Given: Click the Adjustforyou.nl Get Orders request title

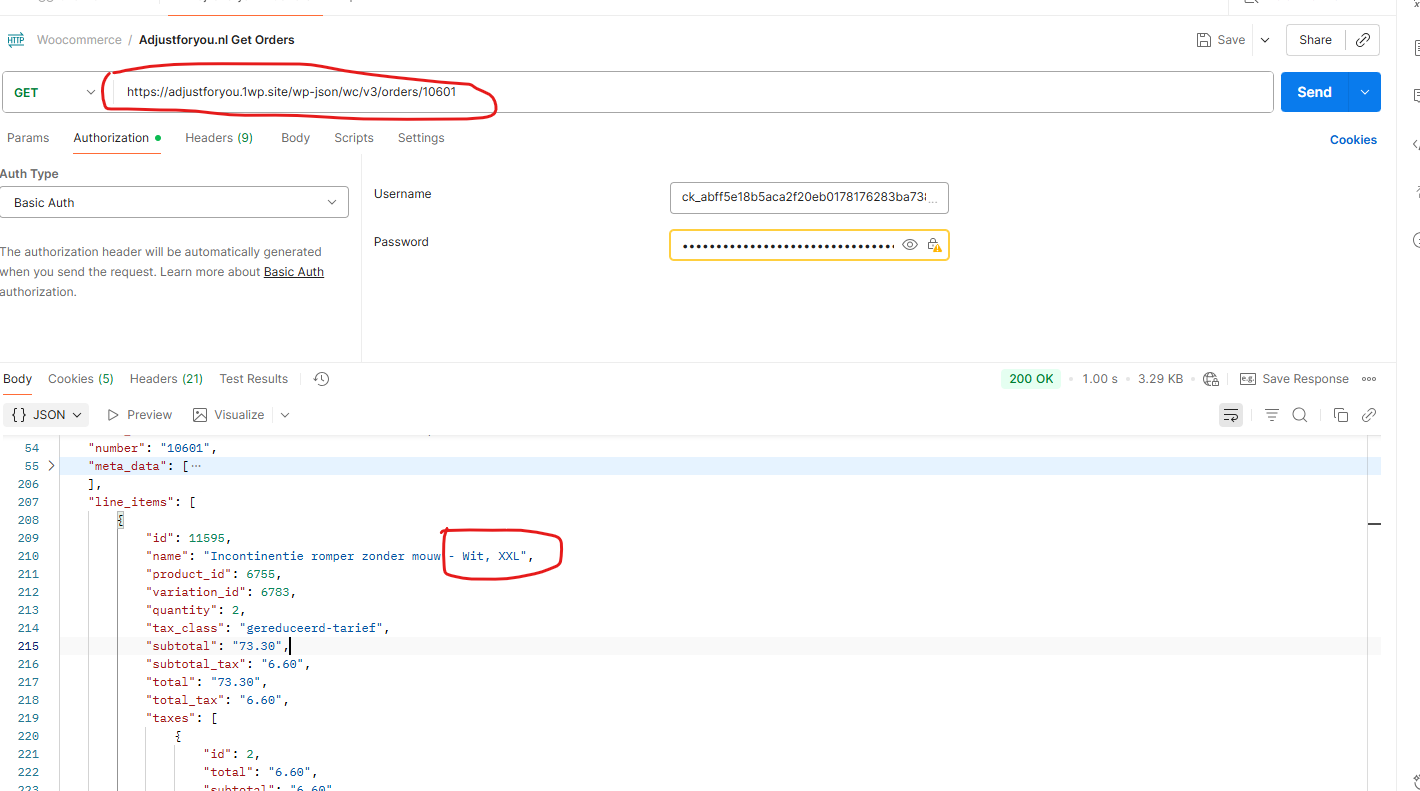Looking at the screenshot, I should pos(217,40).
